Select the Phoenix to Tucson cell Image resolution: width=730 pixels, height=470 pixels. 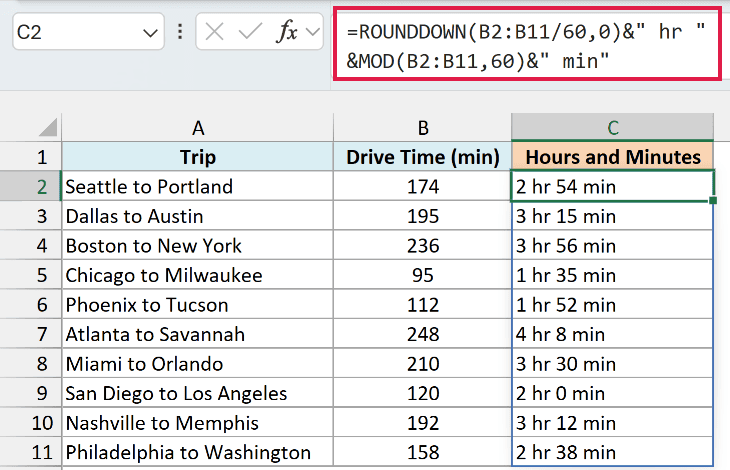pos(198,305)
